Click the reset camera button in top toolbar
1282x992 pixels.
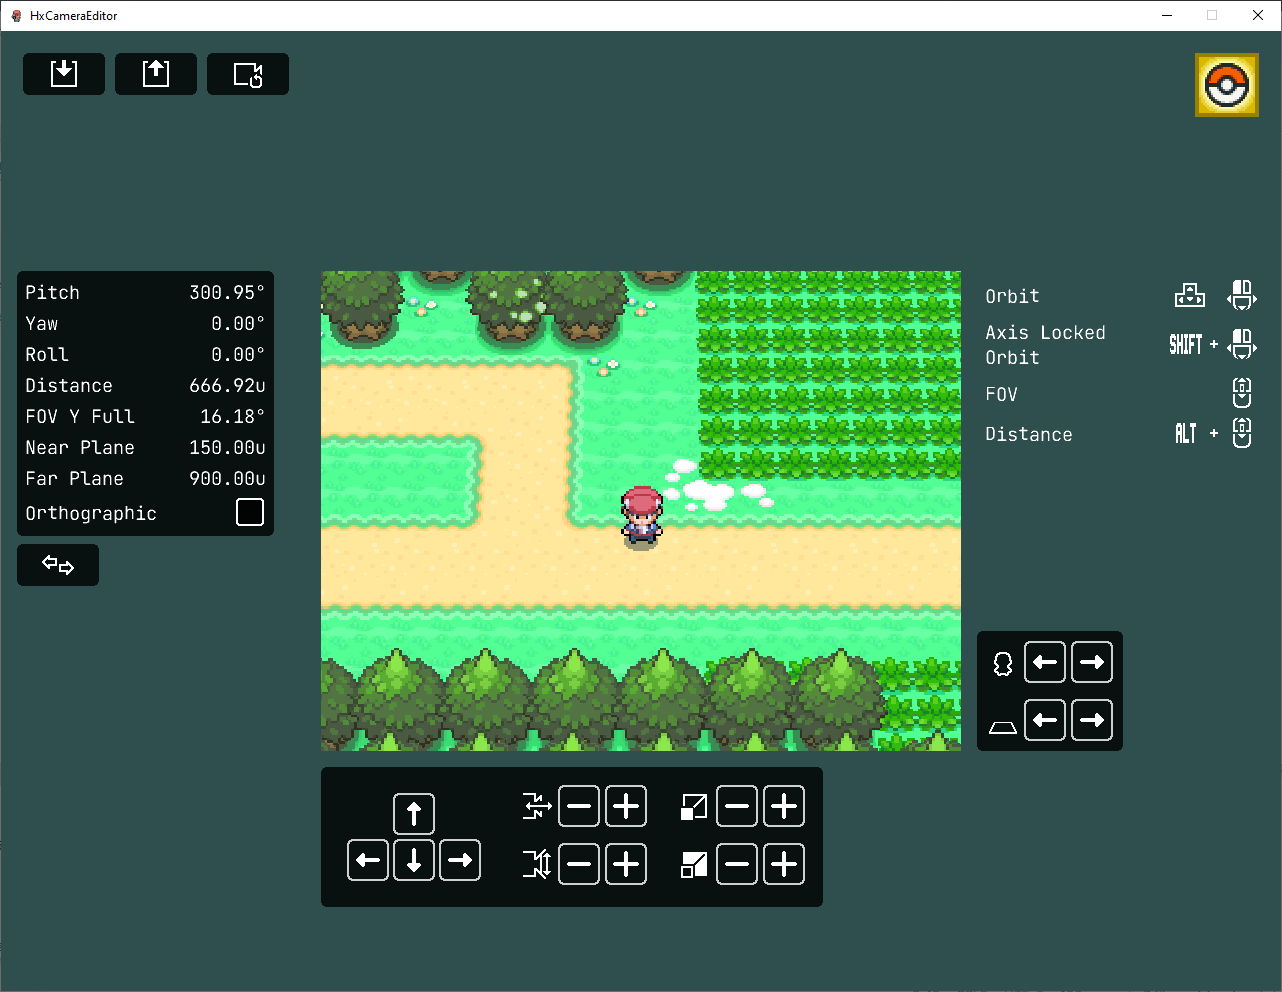coord(248,74)
